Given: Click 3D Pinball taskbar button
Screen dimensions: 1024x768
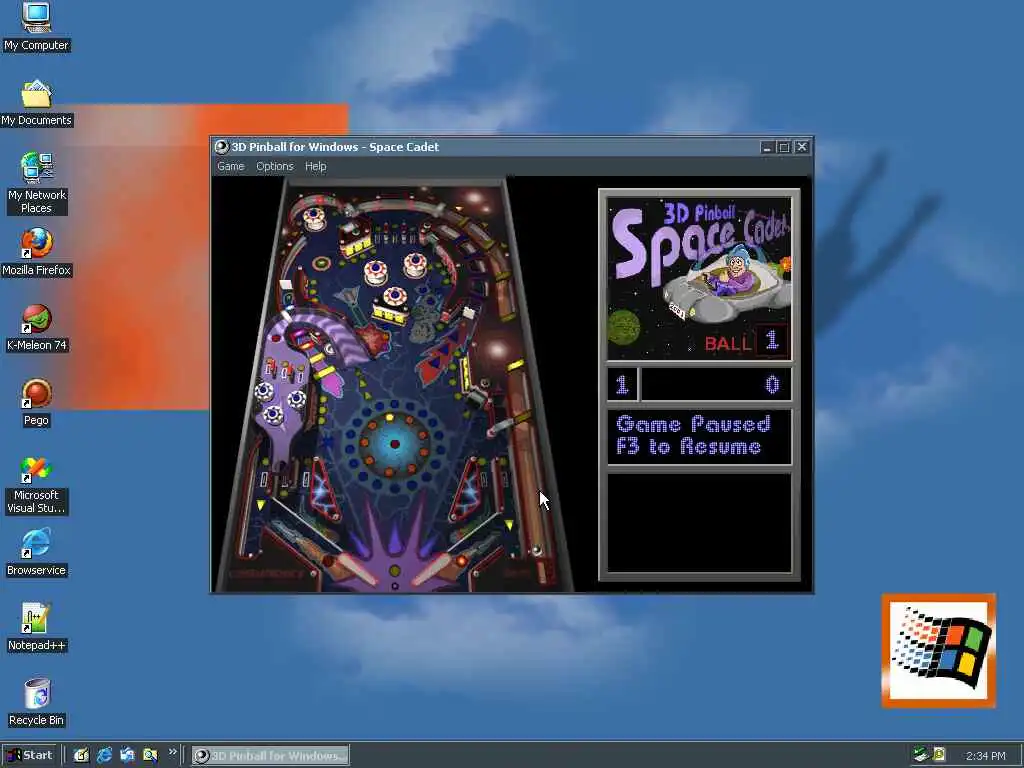Looking at the screenshot, I should [x=270, y=756].
